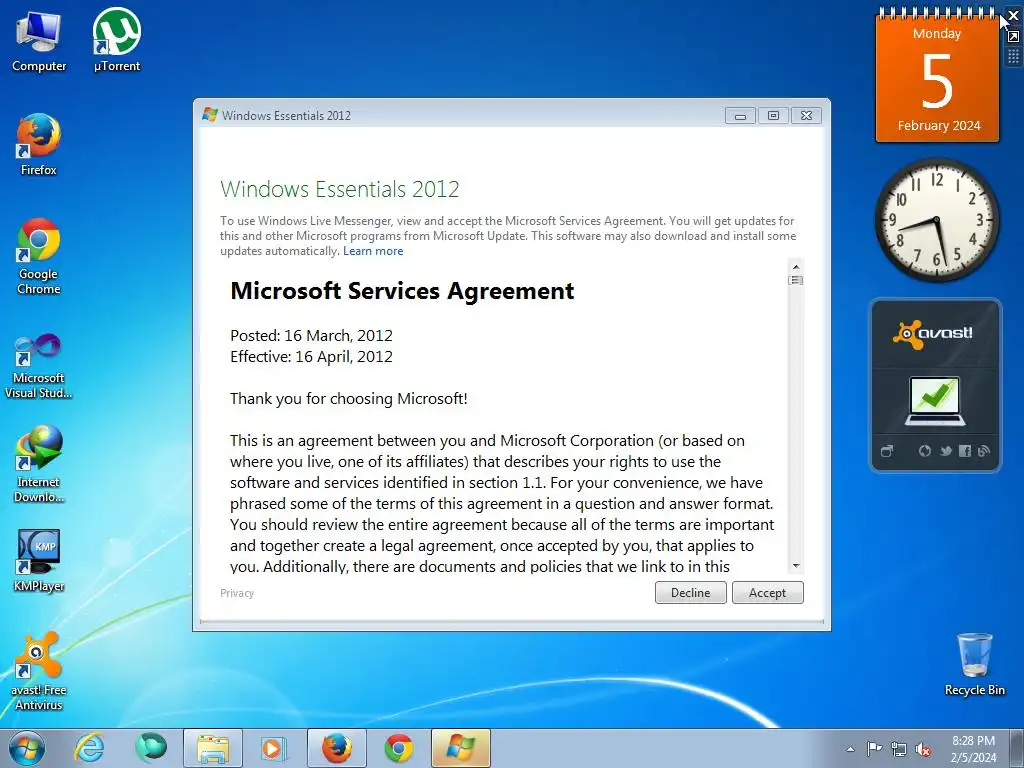The width and height of the screenshot is (1024, 768).
Task: Click the Microsoft Services Agreement heading
Action: 402,291
